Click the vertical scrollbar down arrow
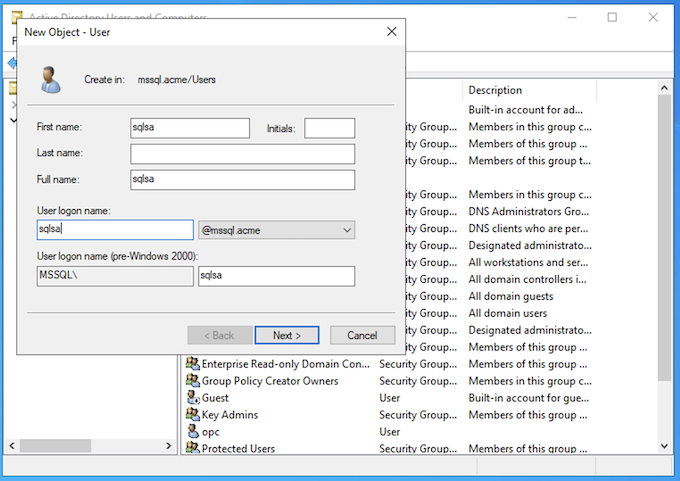 [x=664, y=446]
